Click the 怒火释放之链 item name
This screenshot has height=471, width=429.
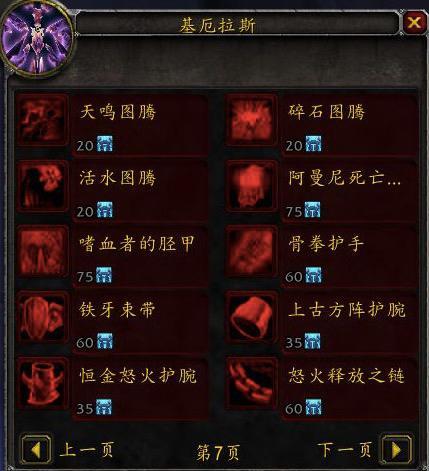pyautogui.click(x=346, y=376)
